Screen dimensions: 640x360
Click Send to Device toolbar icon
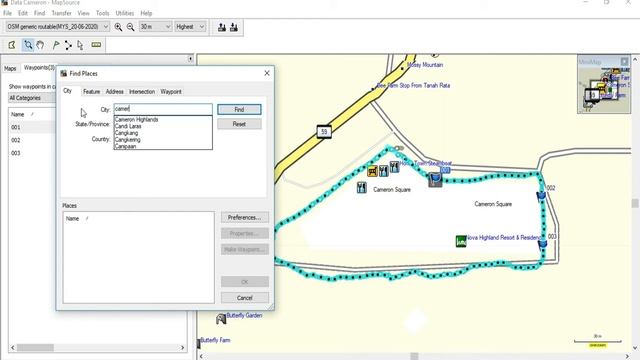click(x=222, y=27)
